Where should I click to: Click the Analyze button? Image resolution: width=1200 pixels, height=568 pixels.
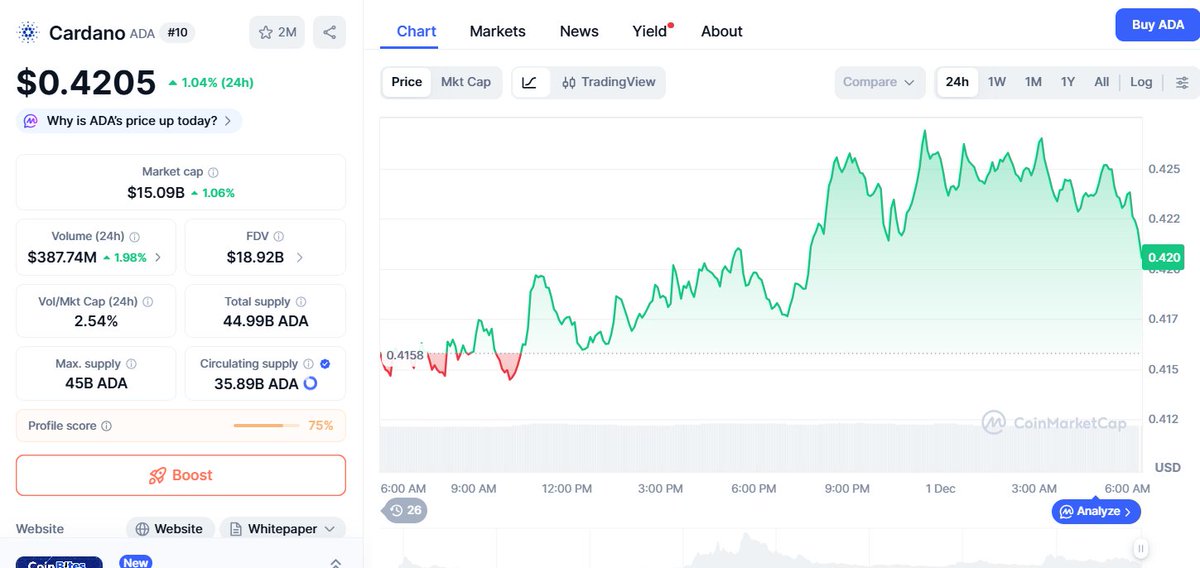click(x=1096, y=511)
